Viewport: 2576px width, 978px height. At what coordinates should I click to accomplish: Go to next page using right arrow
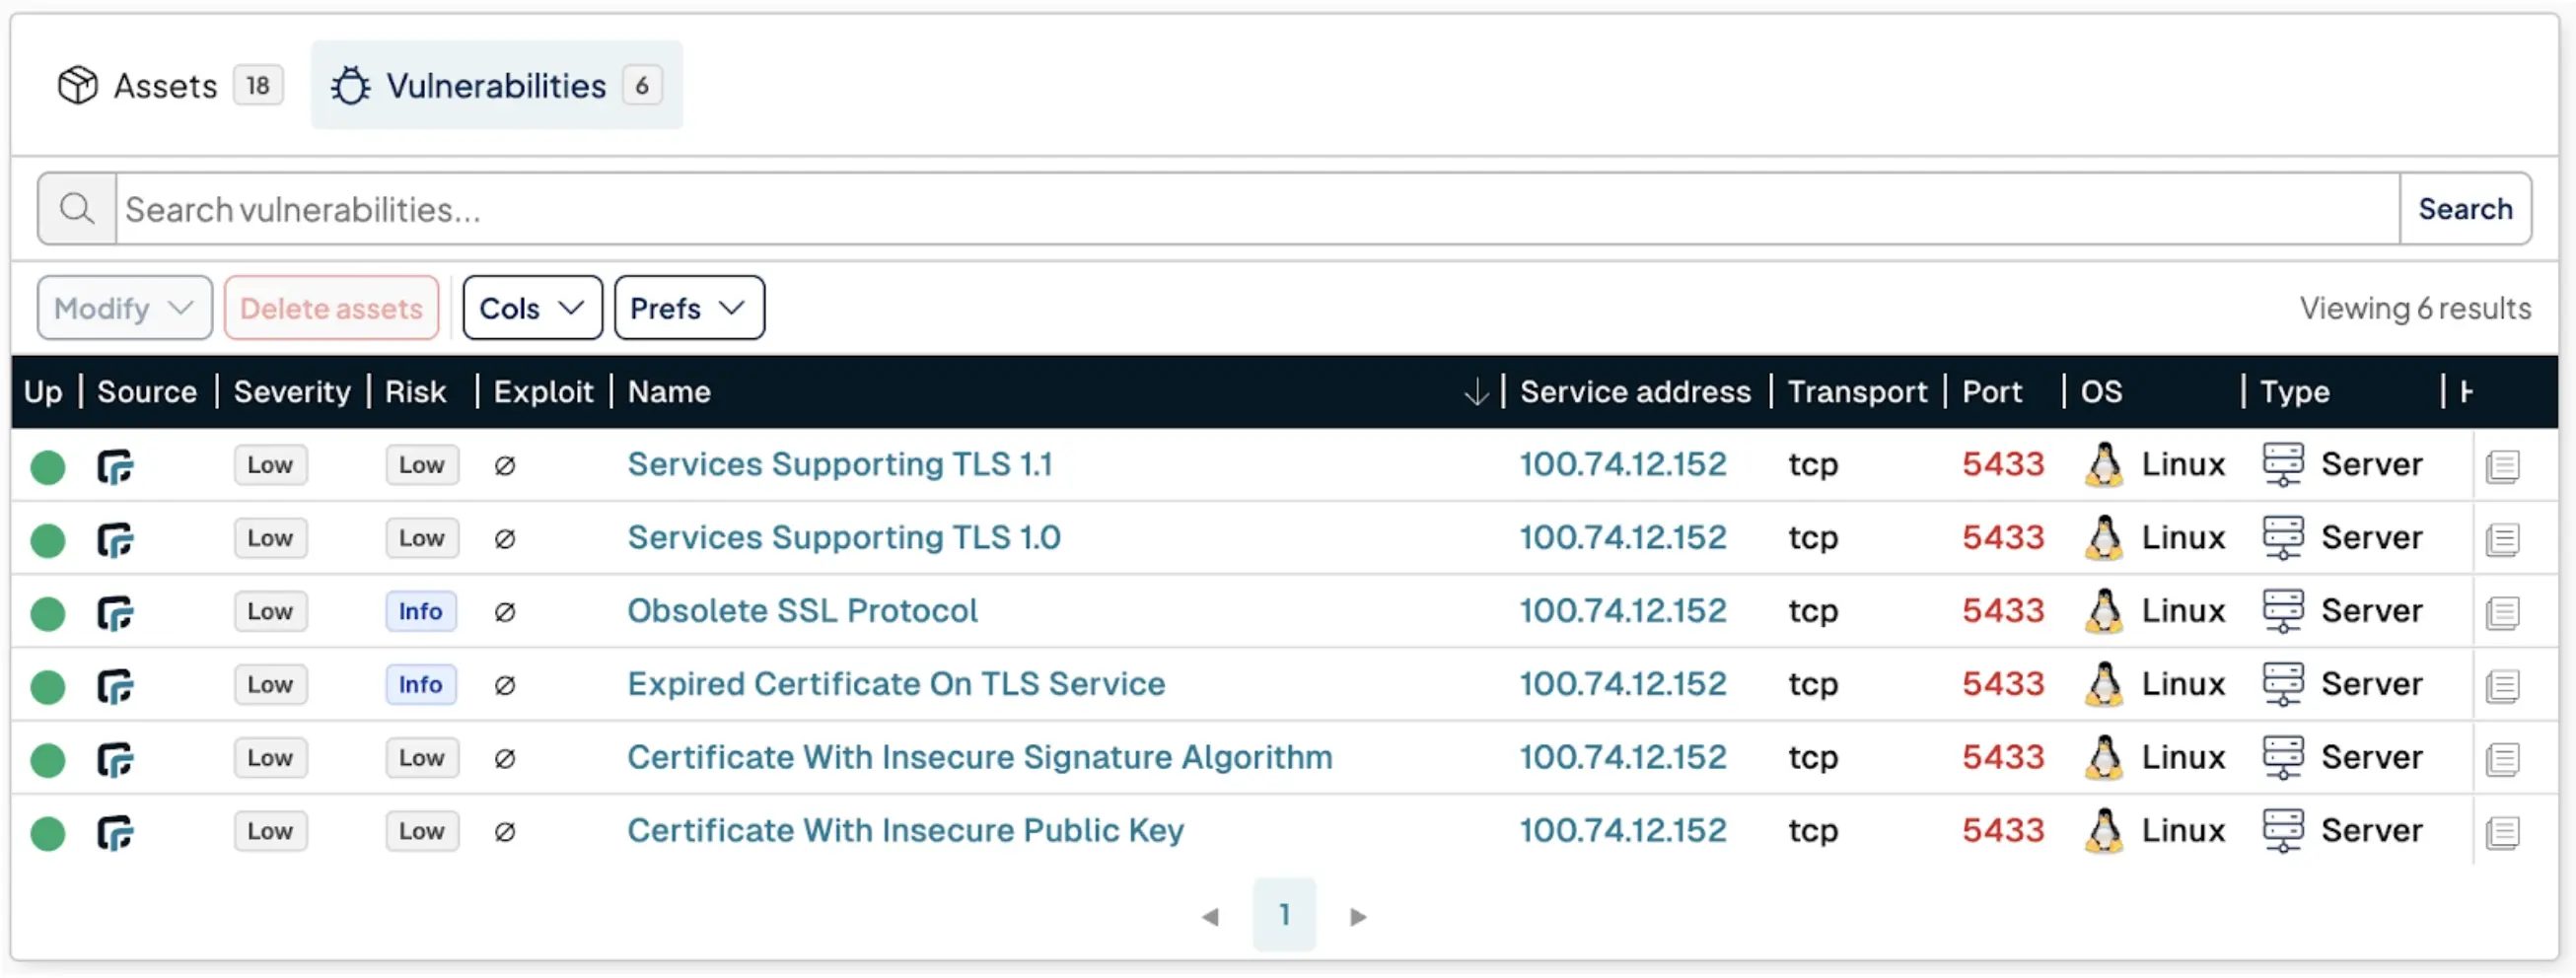(x=1357, y=916)
